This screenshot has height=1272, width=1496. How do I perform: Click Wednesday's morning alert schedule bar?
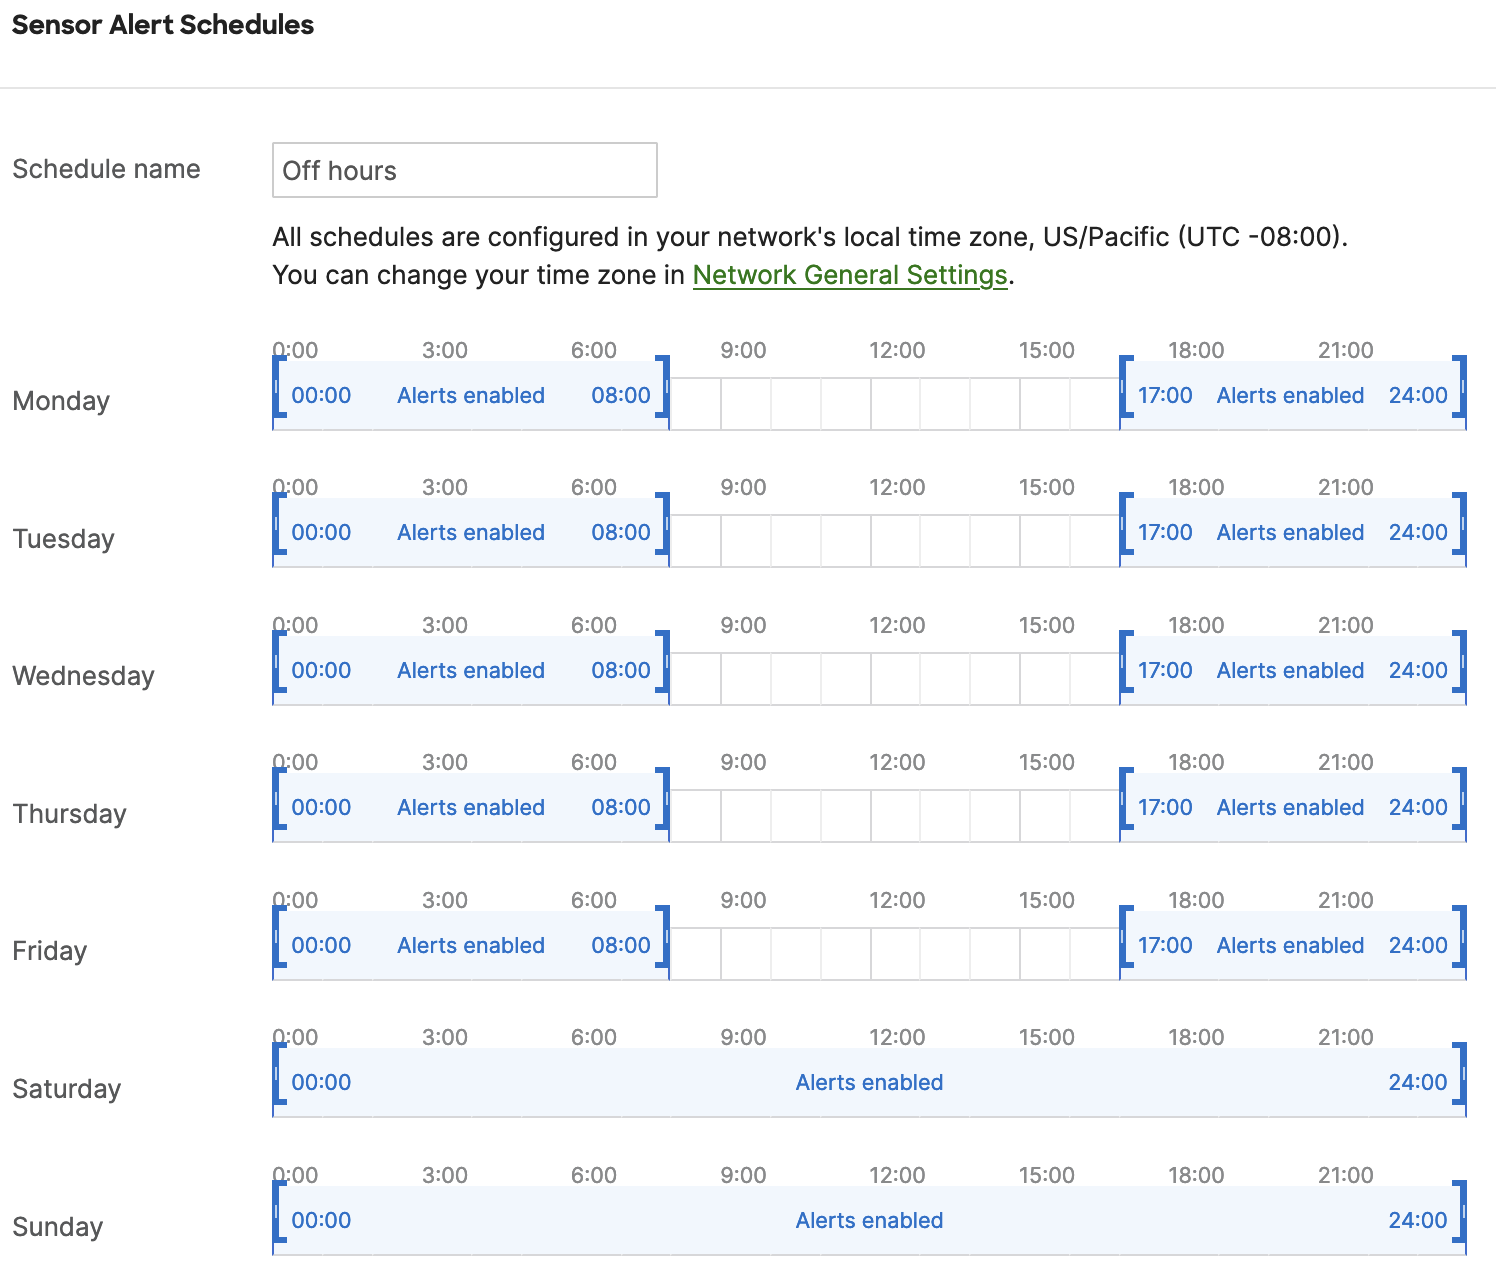coord(470,670)
